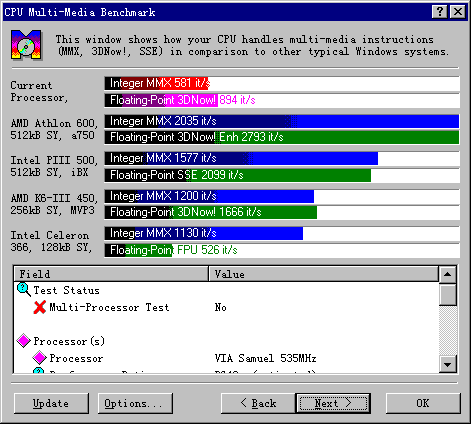Click the Floating-Point SSE 2099 it/s bar
This screenshot has width=471, height=424.
pos(282,175)
